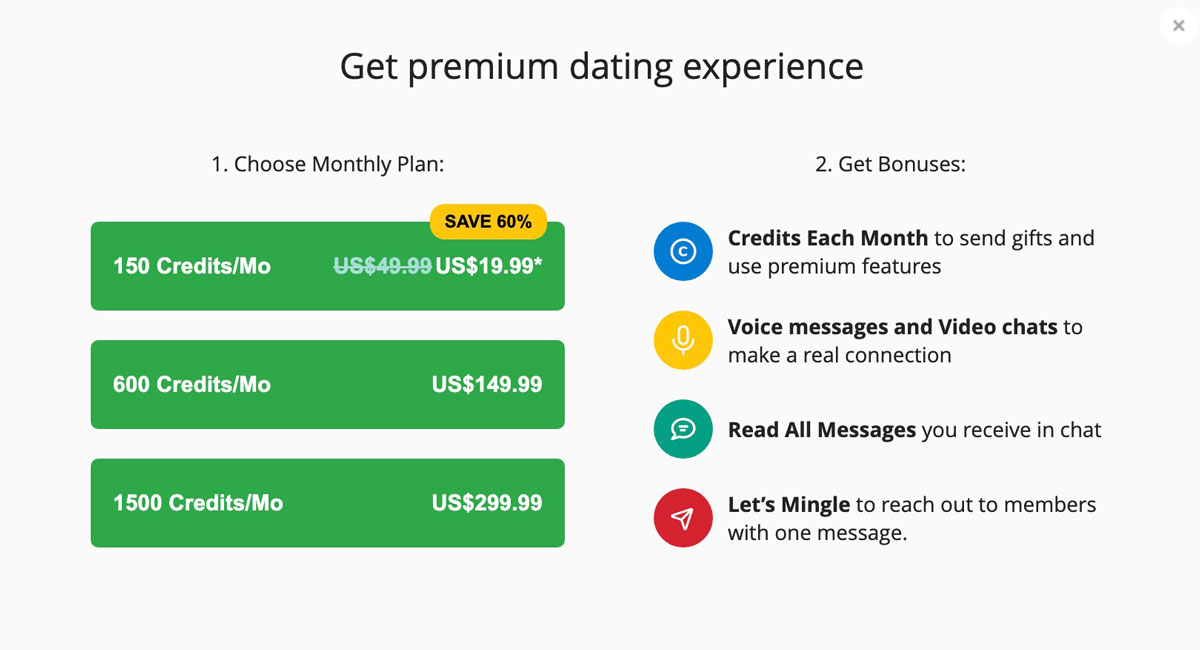Click the red Let's Mingle paper plane icon

[x=683, y=518]
